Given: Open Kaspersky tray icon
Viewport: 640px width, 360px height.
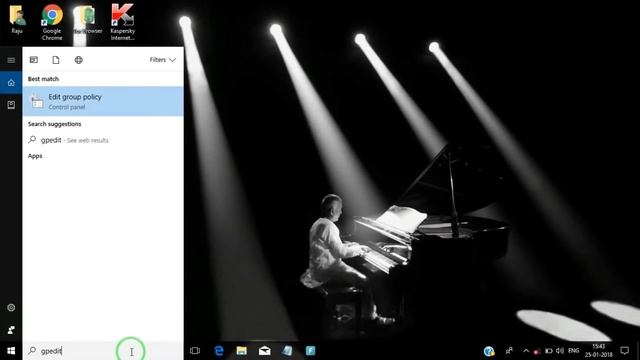Looking at the screenshot, I should click(537, 351).
